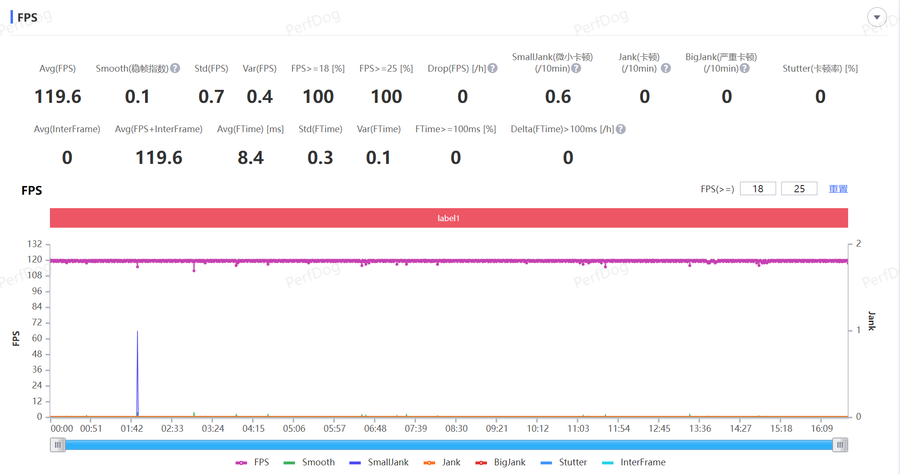900x474 pixels.
Task: Toggle Stutter series in legend
Action: [563, 462]
